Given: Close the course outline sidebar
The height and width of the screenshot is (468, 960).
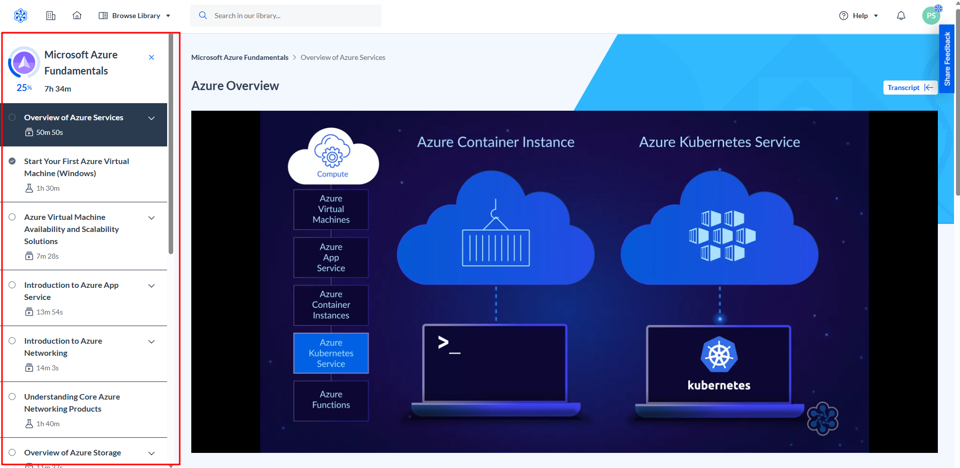Looking at the screenshot, I should click(x=152, y=57).
